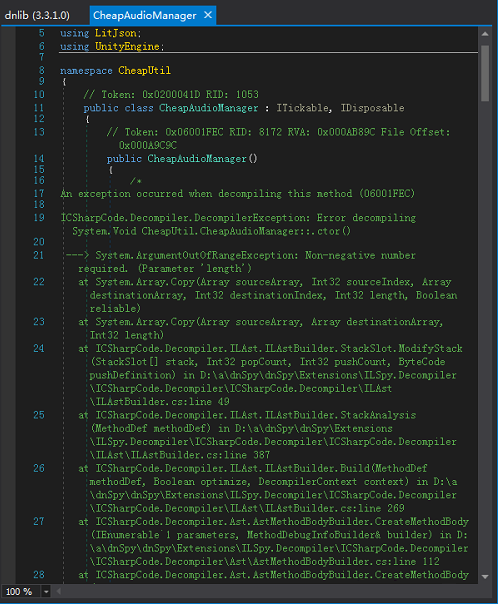Click the vertical scrollbar up arrow
This screenshot has height=604, width=498.
pos(485,34)
